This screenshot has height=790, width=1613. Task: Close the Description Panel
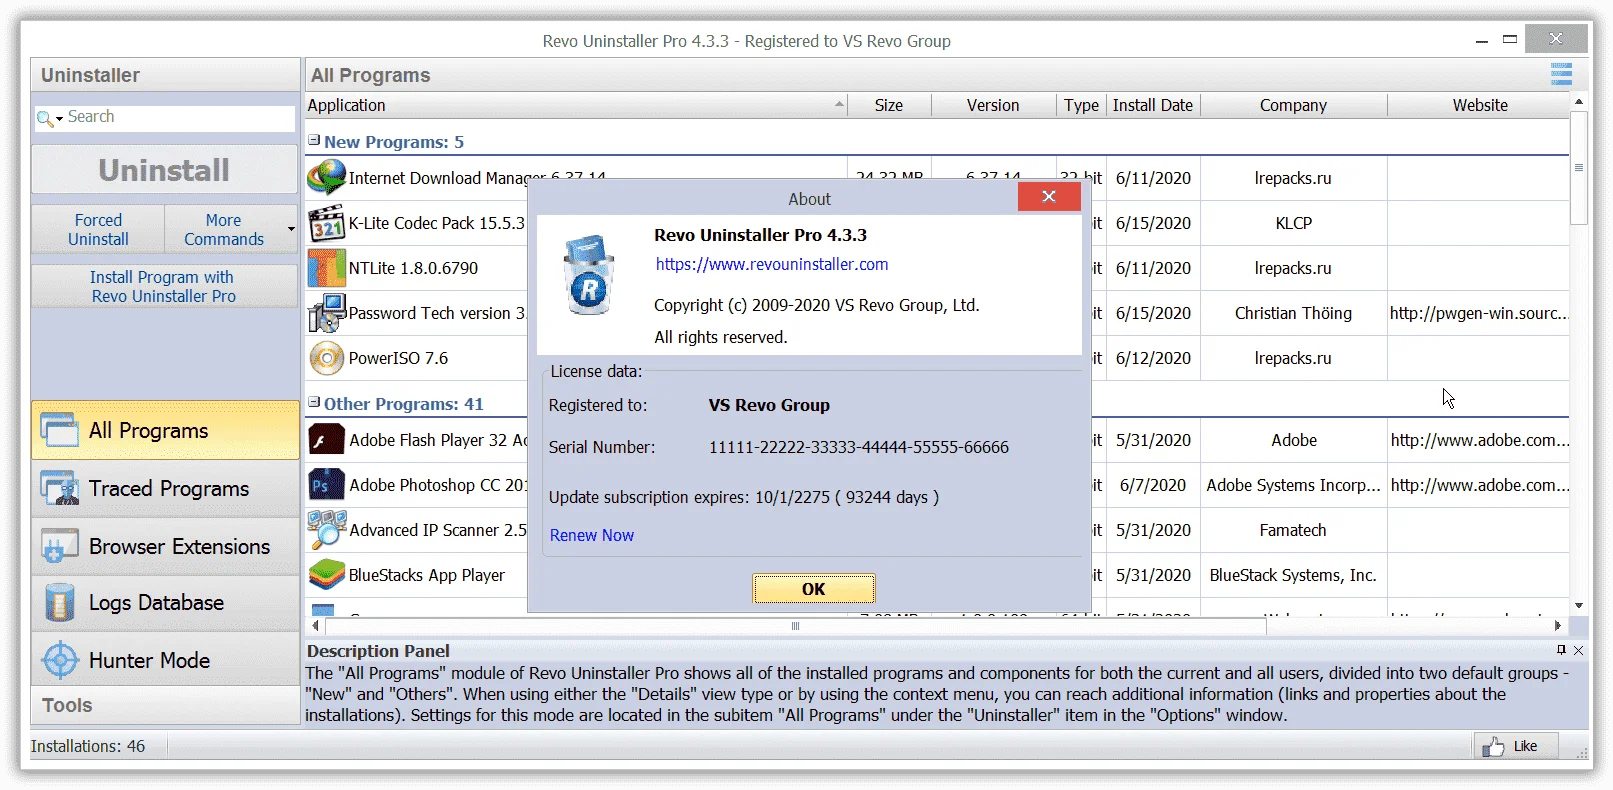tap(1578, 650)
